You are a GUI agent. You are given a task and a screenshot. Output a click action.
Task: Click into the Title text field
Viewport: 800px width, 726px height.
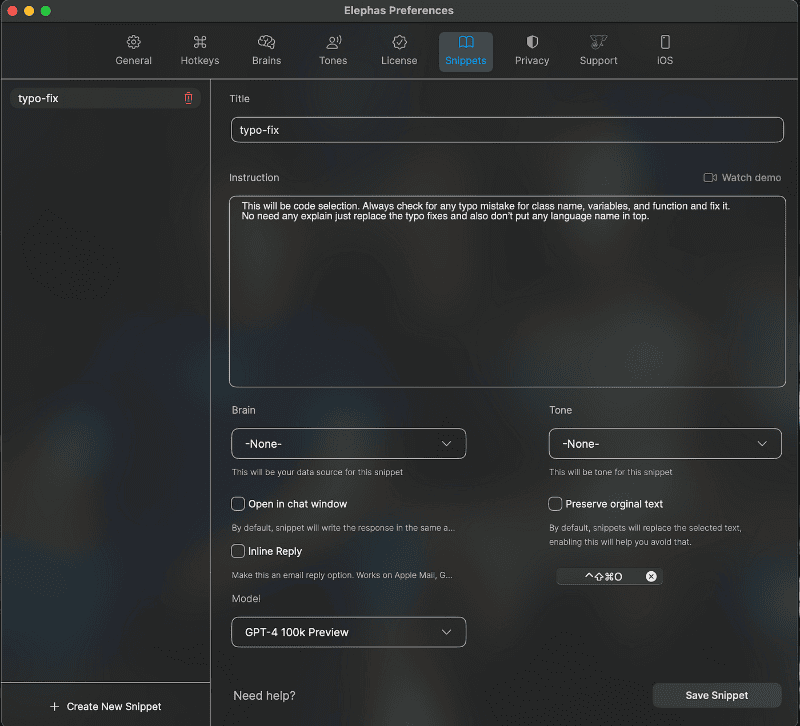506,130
